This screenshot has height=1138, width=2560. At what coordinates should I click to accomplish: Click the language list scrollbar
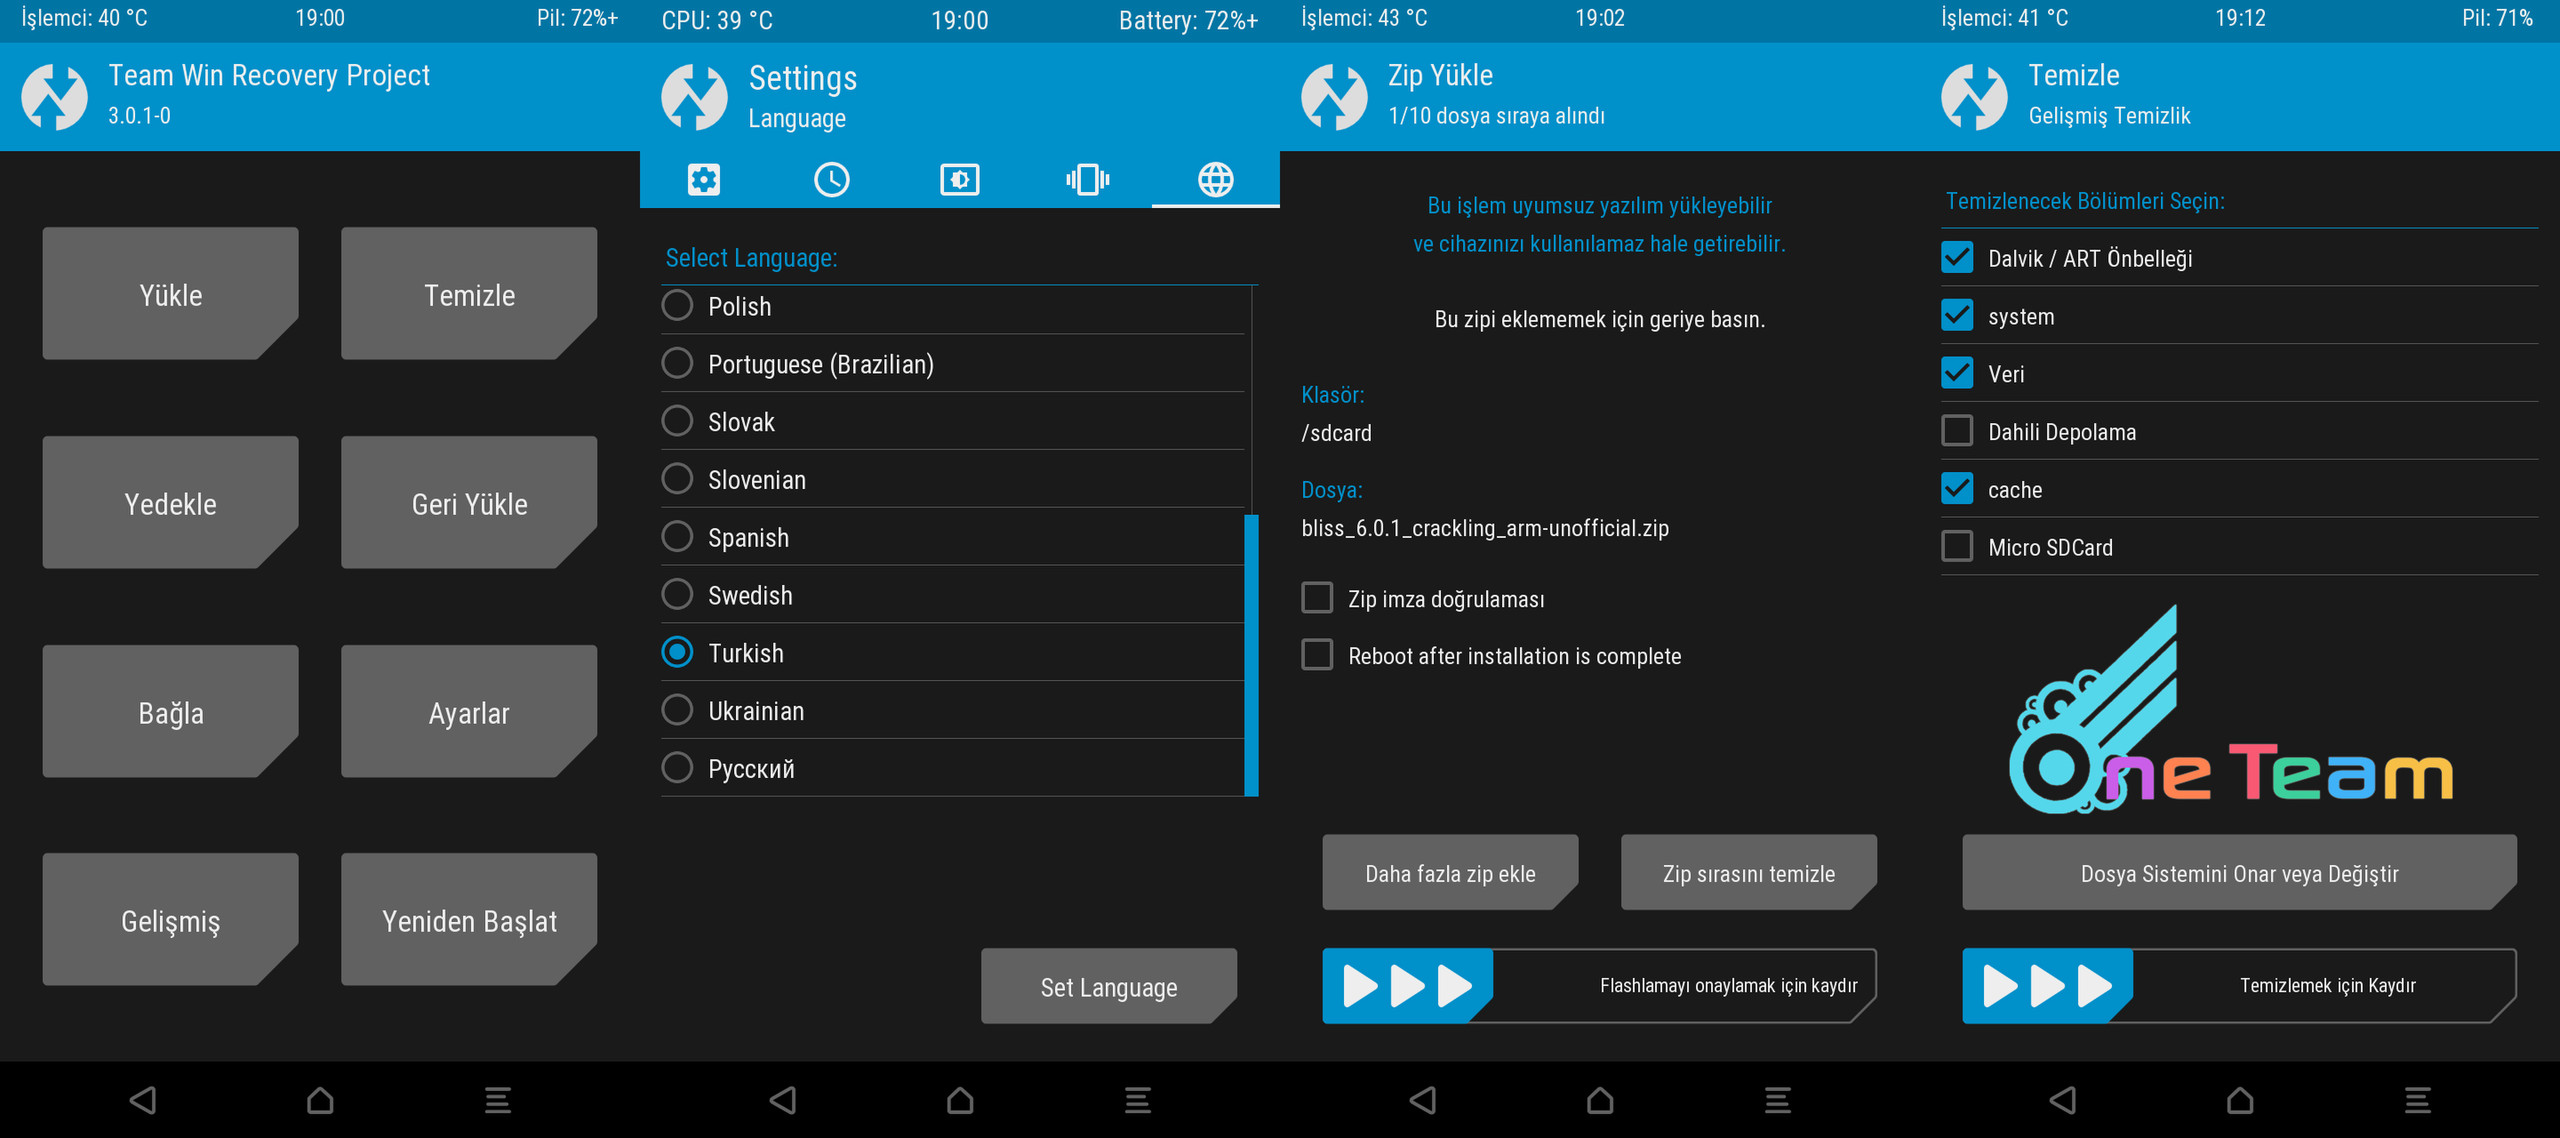coord(1251,655)
